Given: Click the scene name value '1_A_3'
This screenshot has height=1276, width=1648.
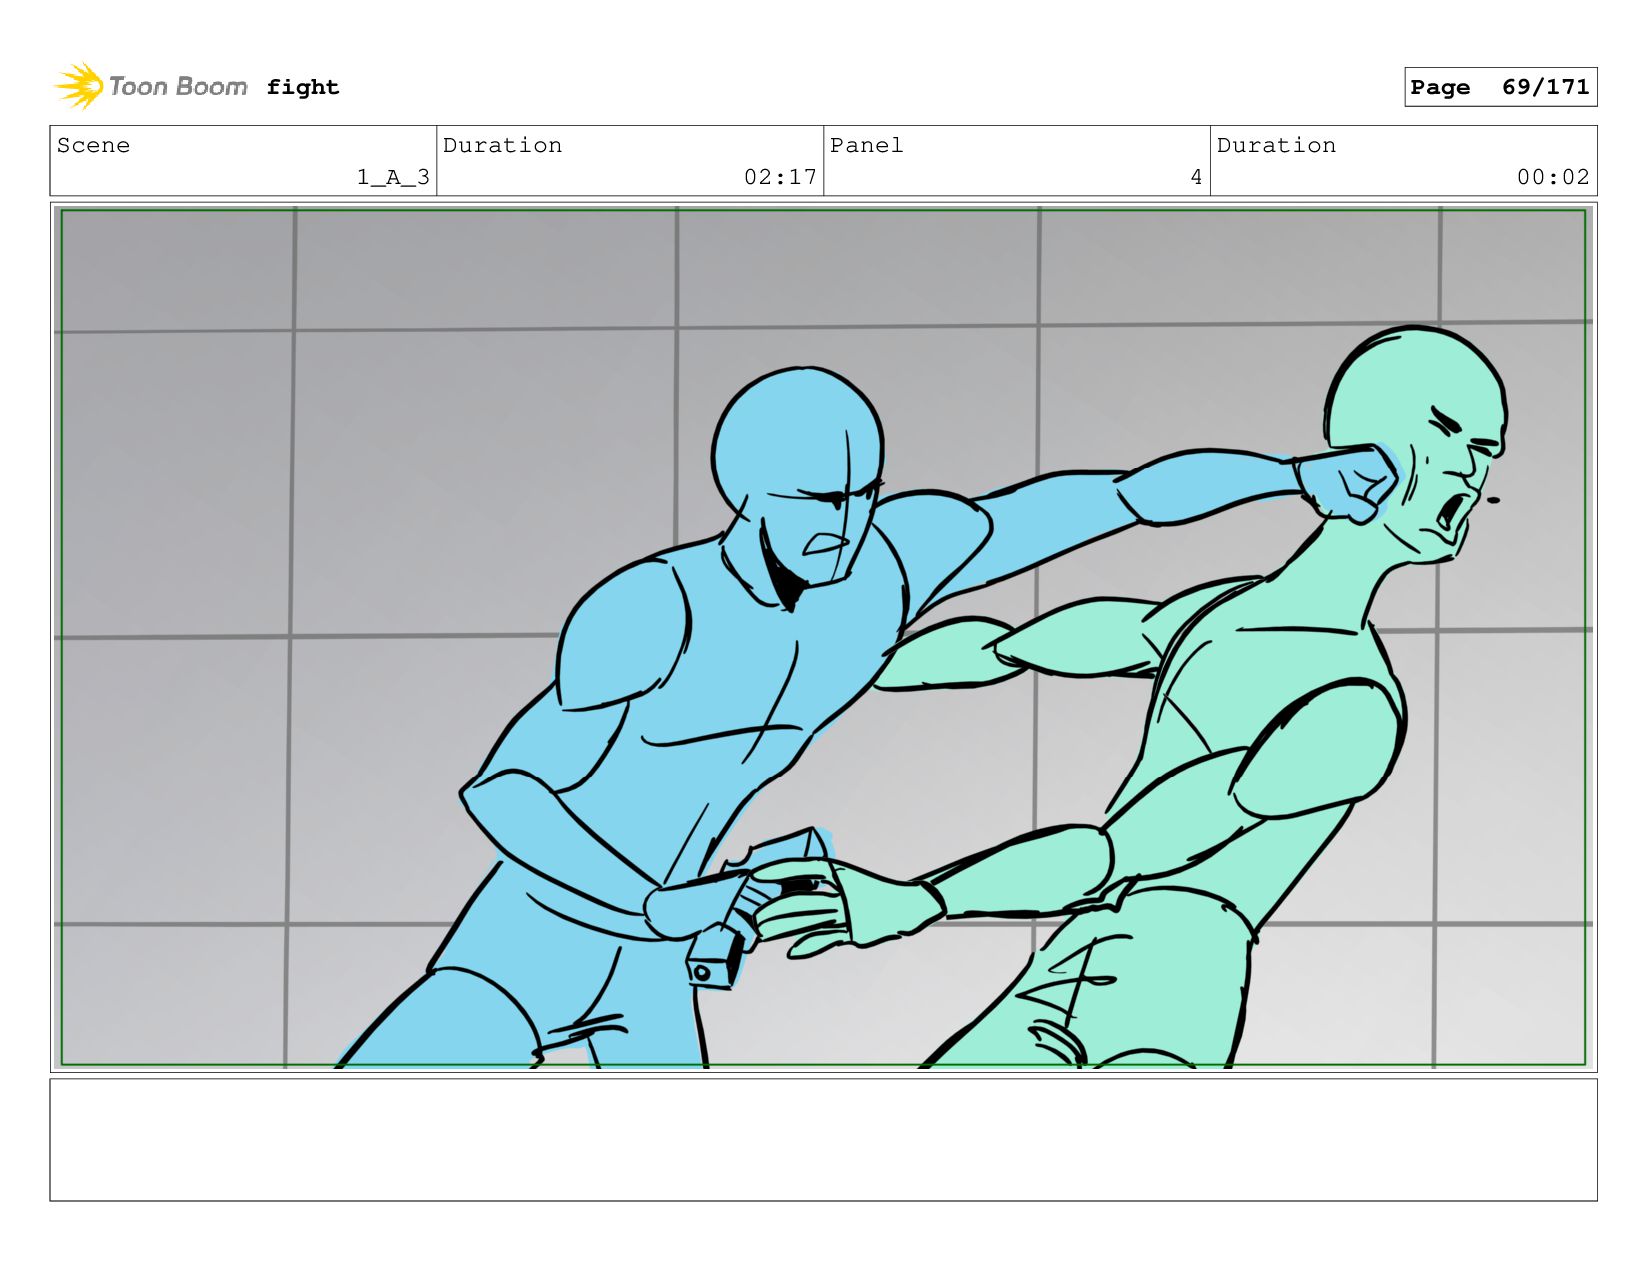Looking at the screenshot, I should point(393,177).
